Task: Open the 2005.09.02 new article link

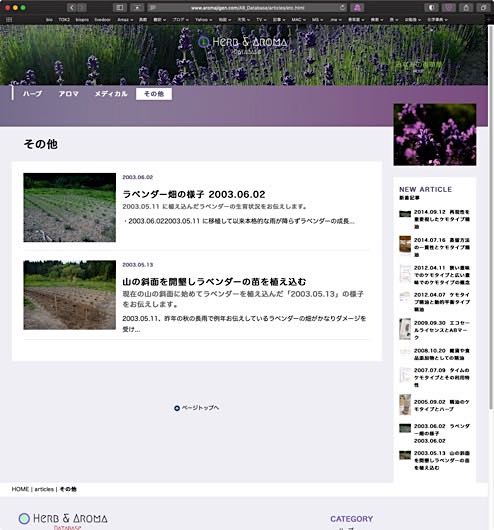Action: 442,406
